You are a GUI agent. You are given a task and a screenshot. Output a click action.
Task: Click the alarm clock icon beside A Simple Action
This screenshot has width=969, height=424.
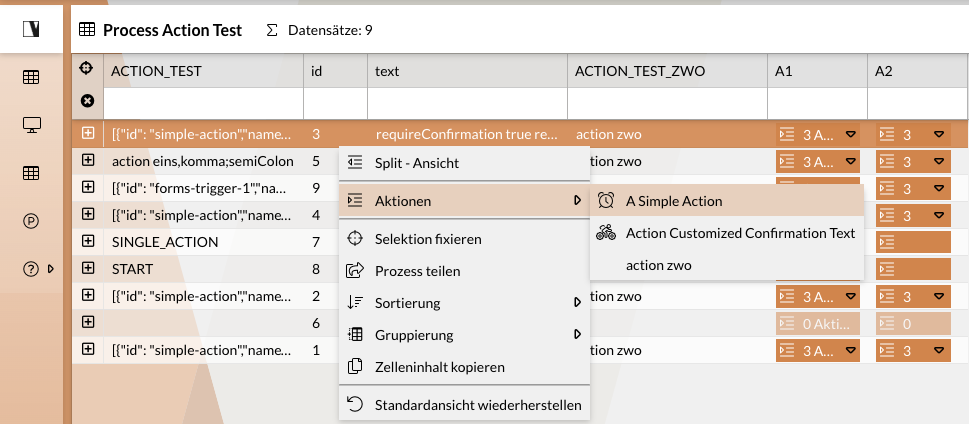[606, 201]
